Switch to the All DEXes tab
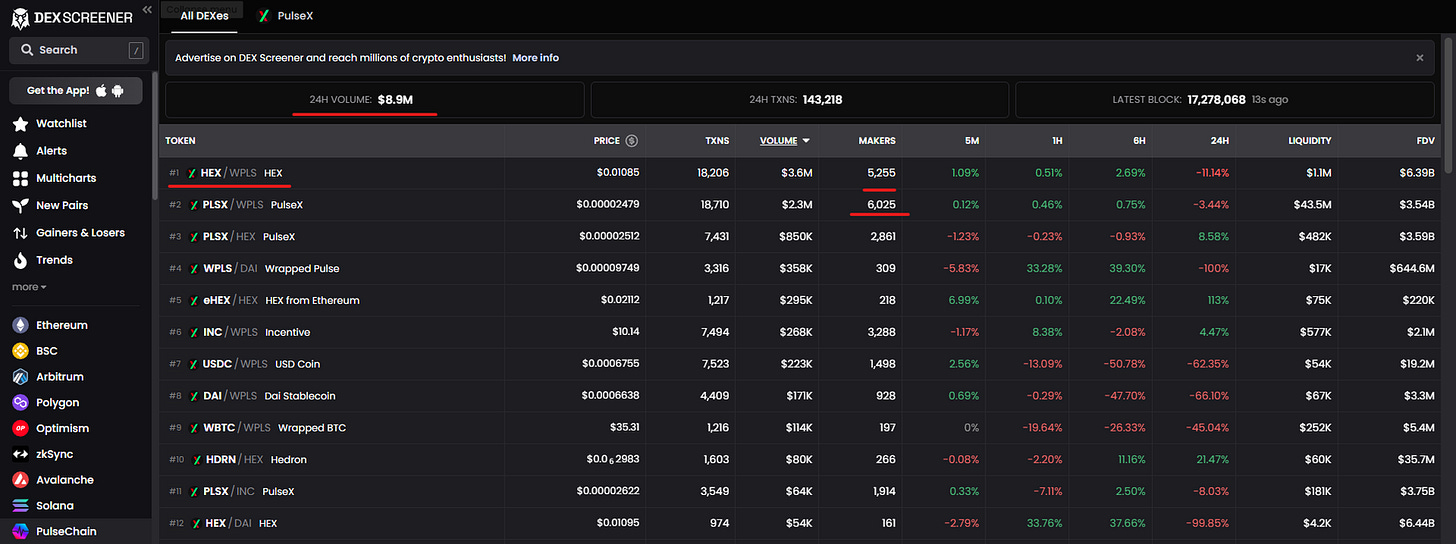The image size is (1456, 544). click(204, 16)
